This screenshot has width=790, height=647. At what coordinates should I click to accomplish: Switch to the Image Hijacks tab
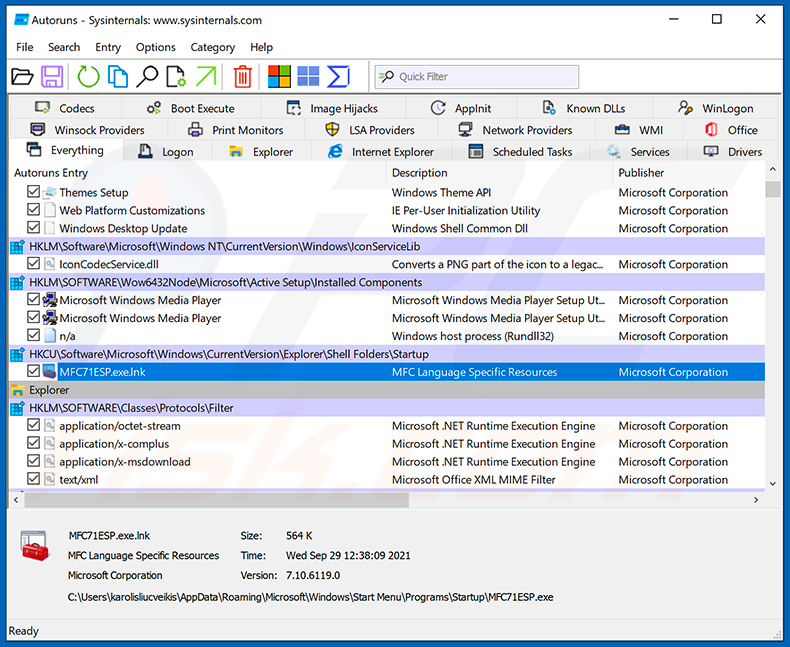333,108
